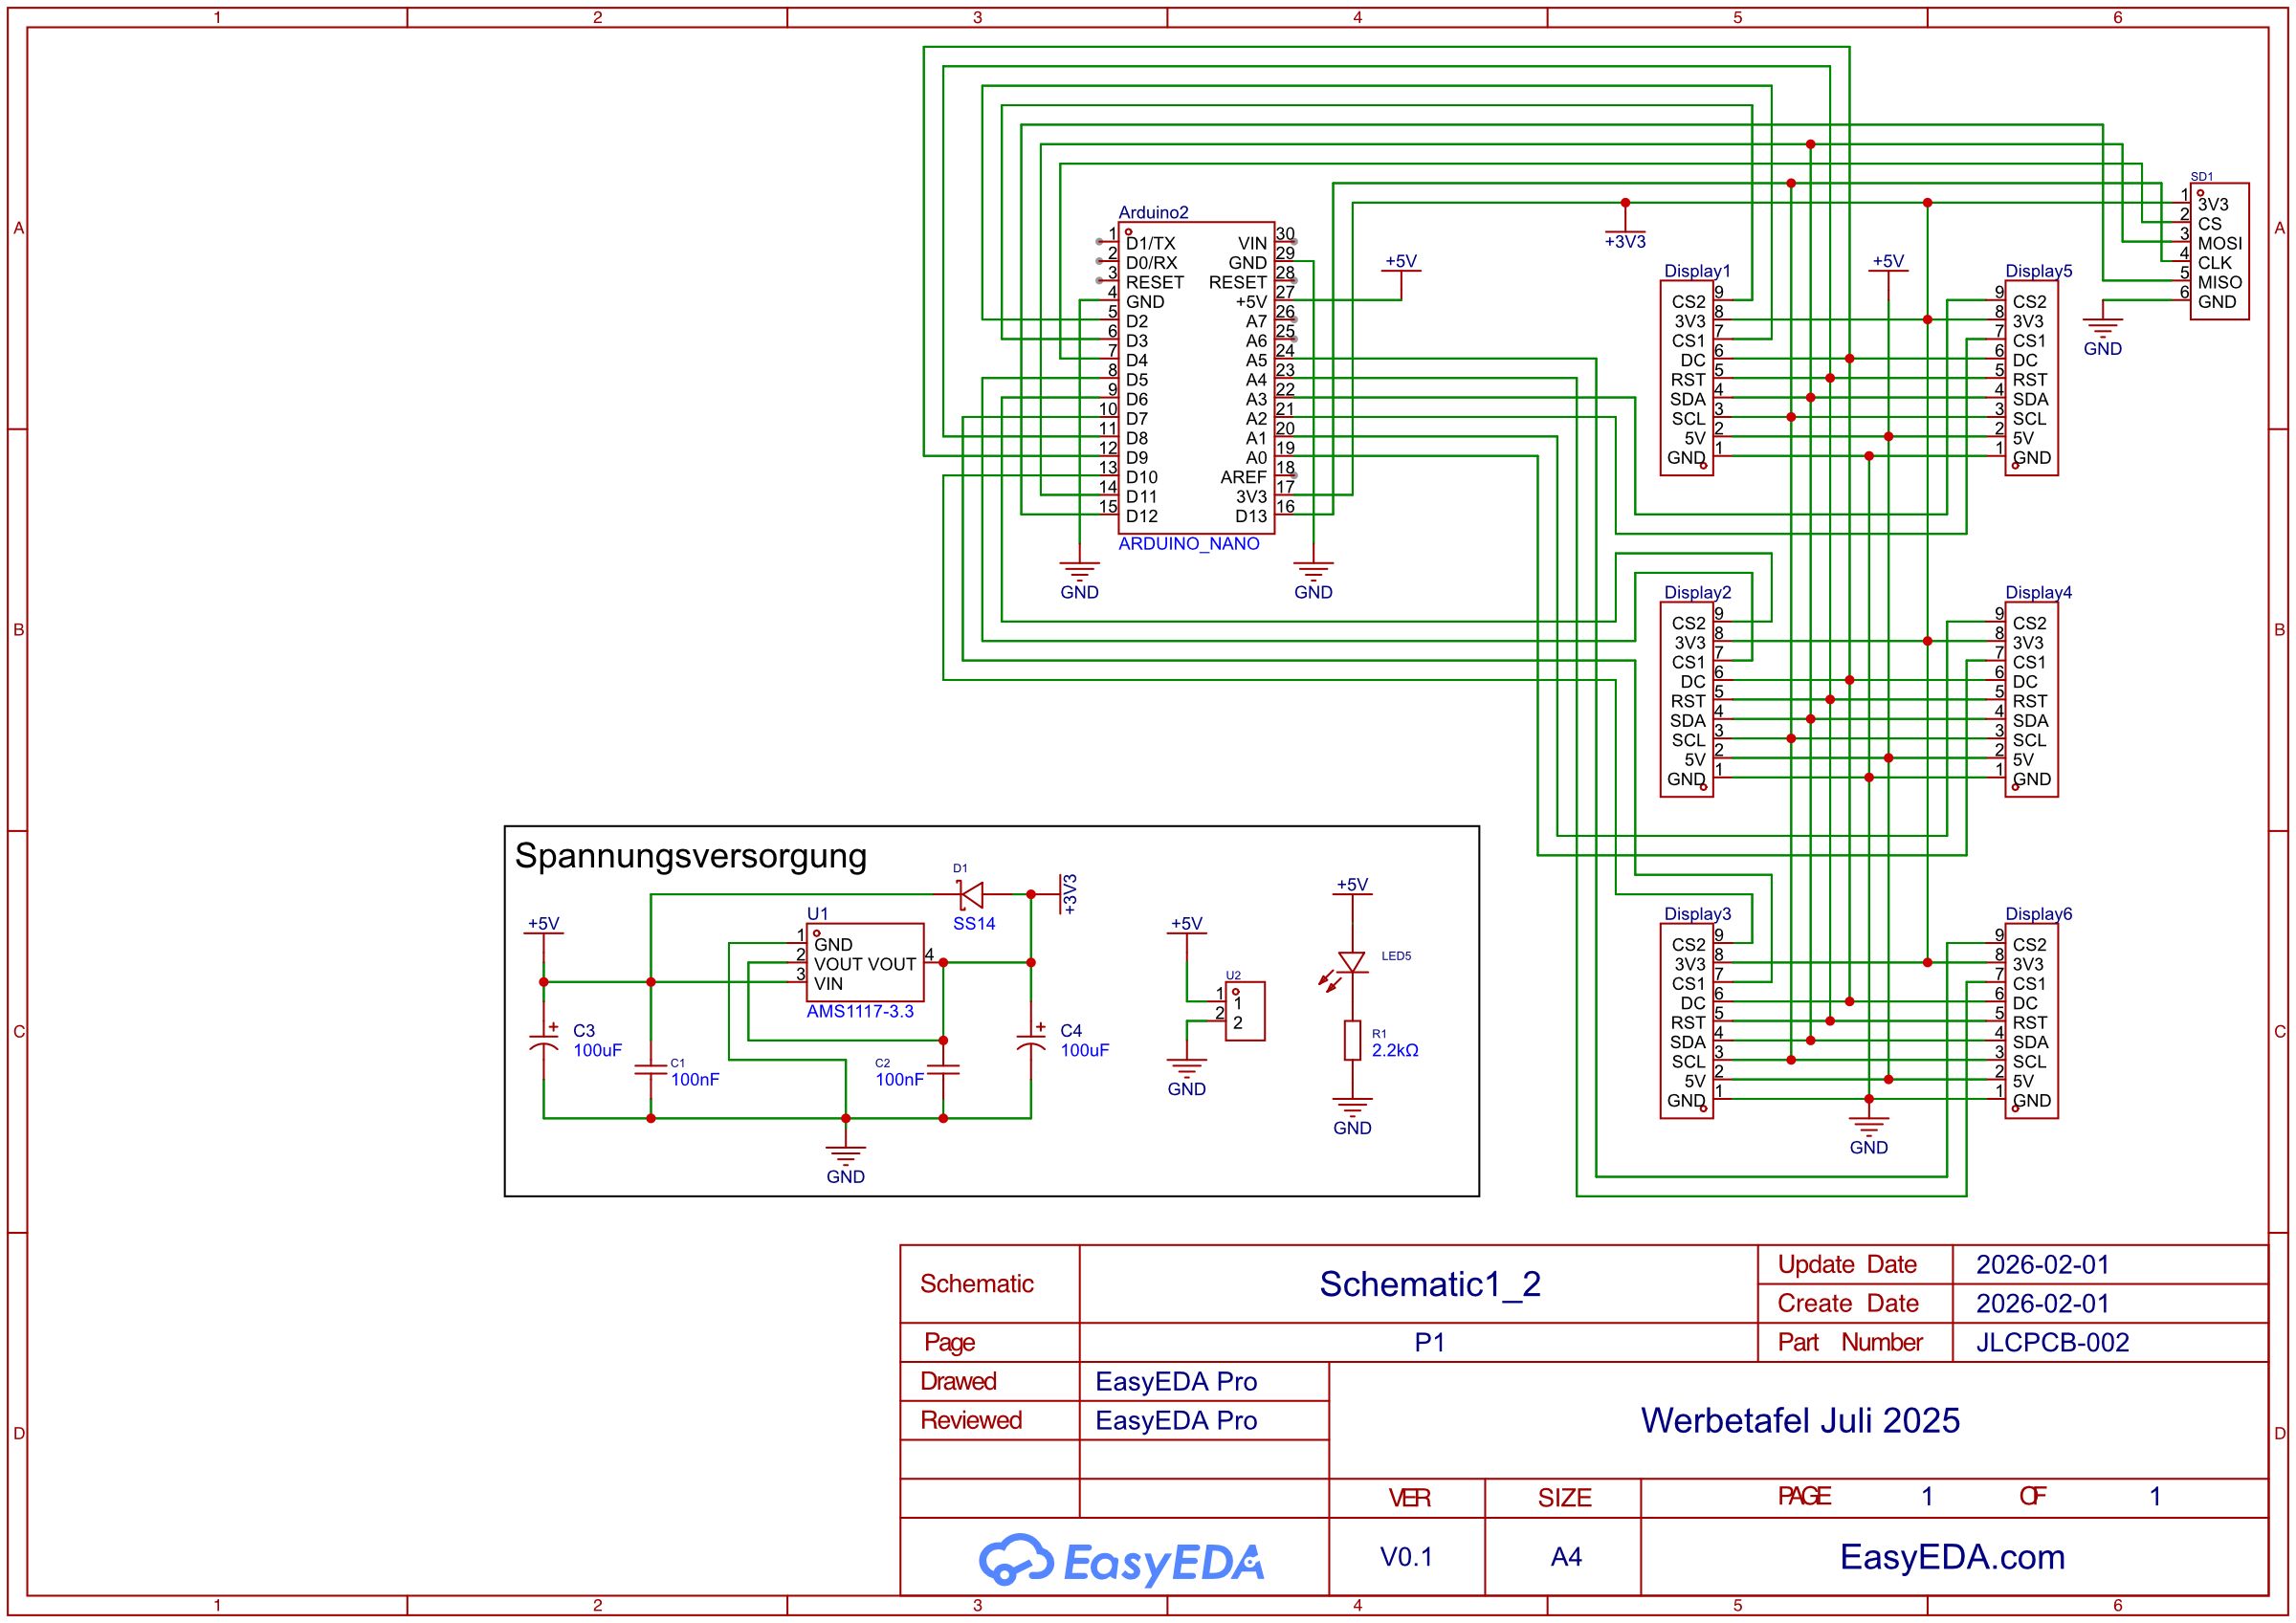Screen dimensions: 2296x1623
Task: Click the LED5 diode symbol
Action: point(1351,962)
